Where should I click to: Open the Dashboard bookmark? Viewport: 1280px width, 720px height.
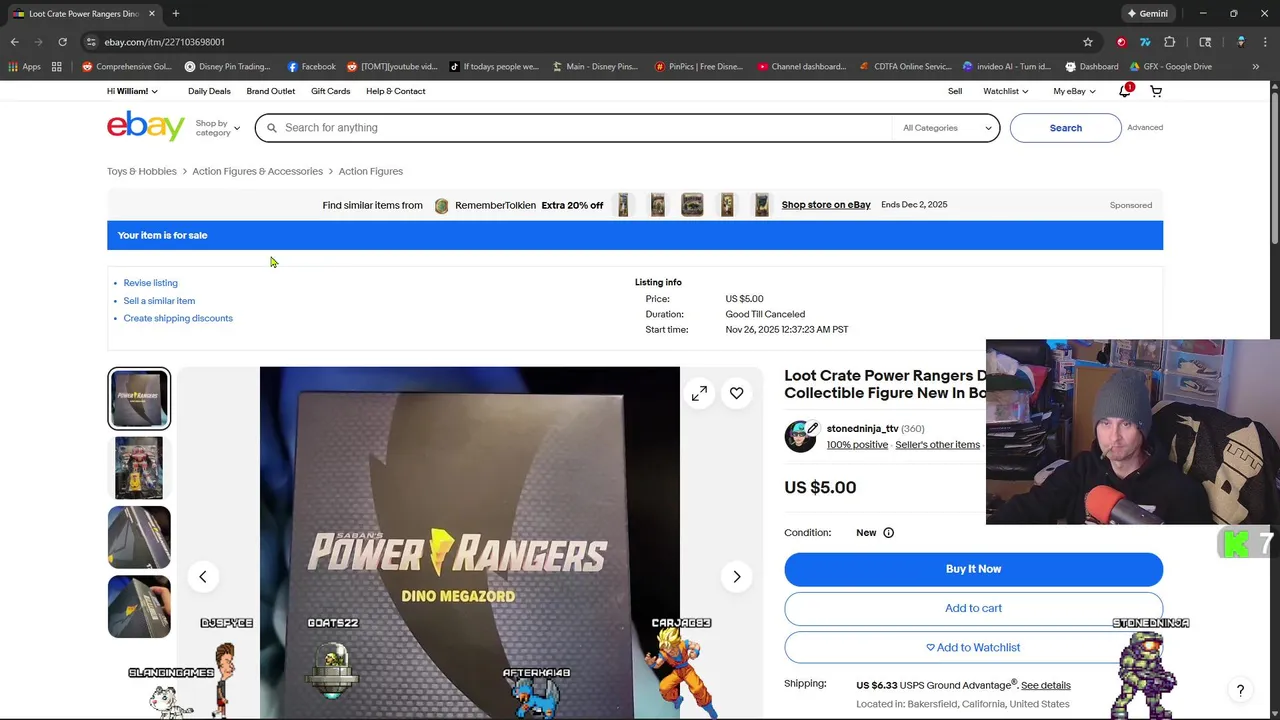(1091, 67)
